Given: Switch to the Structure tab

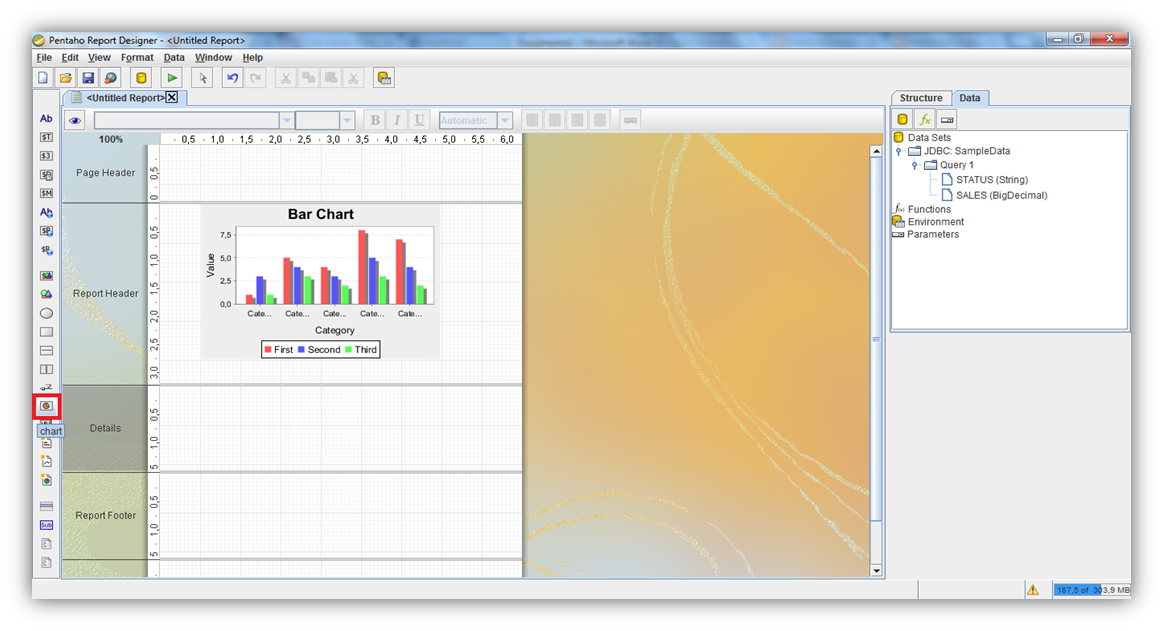Looking at the screenshot, I should pyautogui.click(x=920, y=98).
